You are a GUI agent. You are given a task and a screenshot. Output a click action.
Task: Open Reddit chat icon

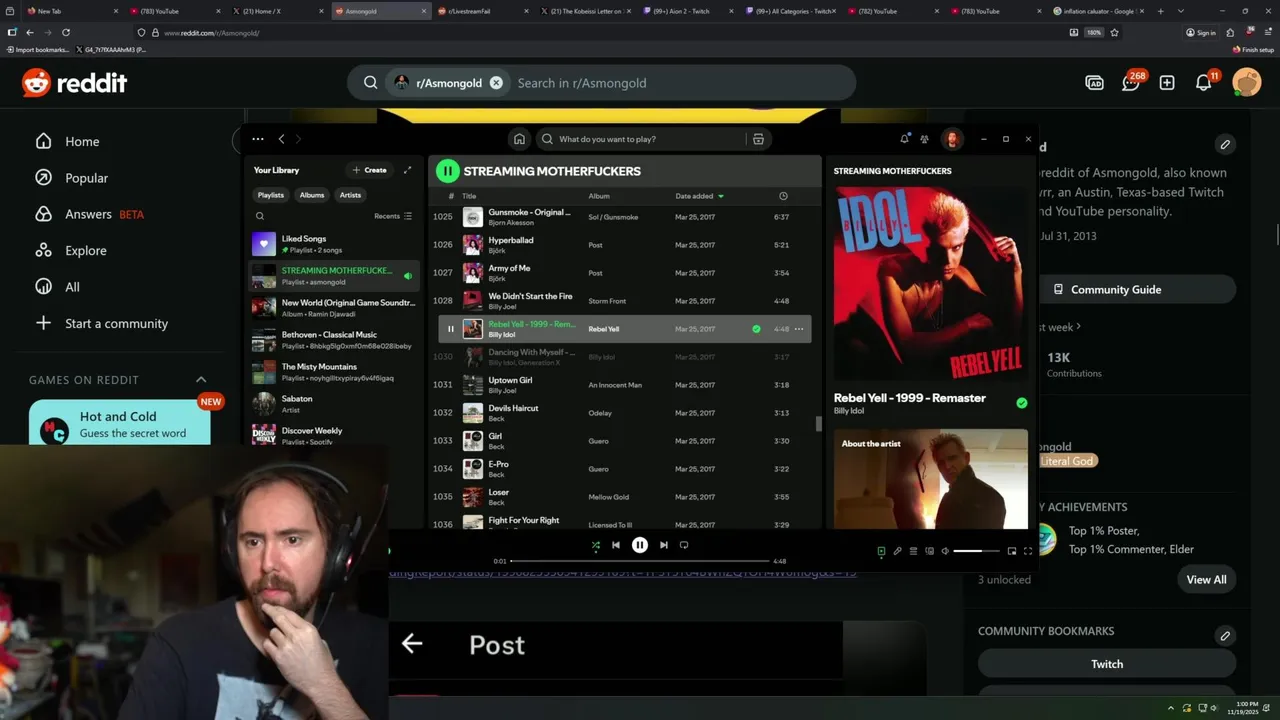point(1131,83)
